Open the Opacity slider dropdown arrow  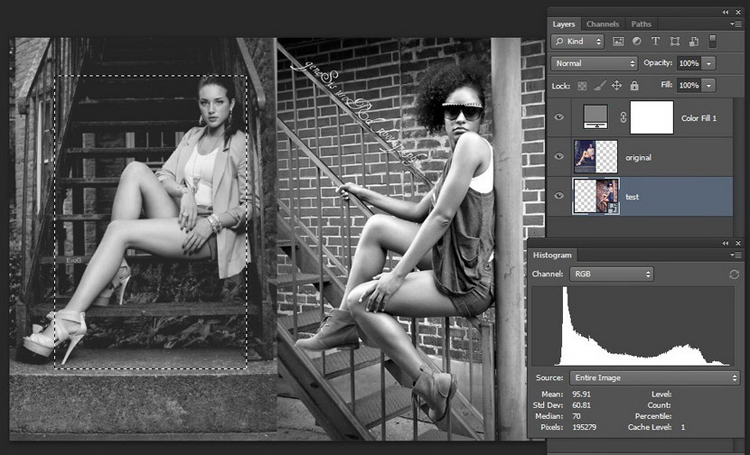tap(709, 63)
